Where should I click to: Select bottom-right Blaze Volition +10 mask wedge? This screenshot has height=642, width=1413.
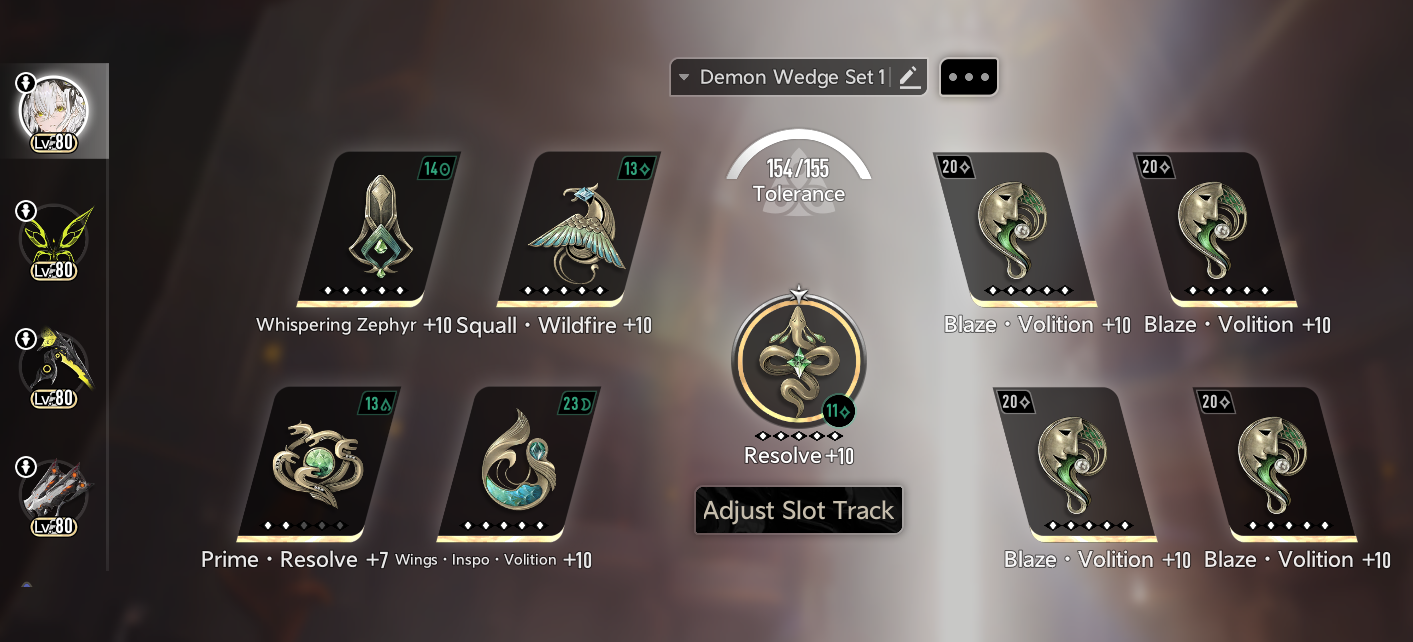1275,464
